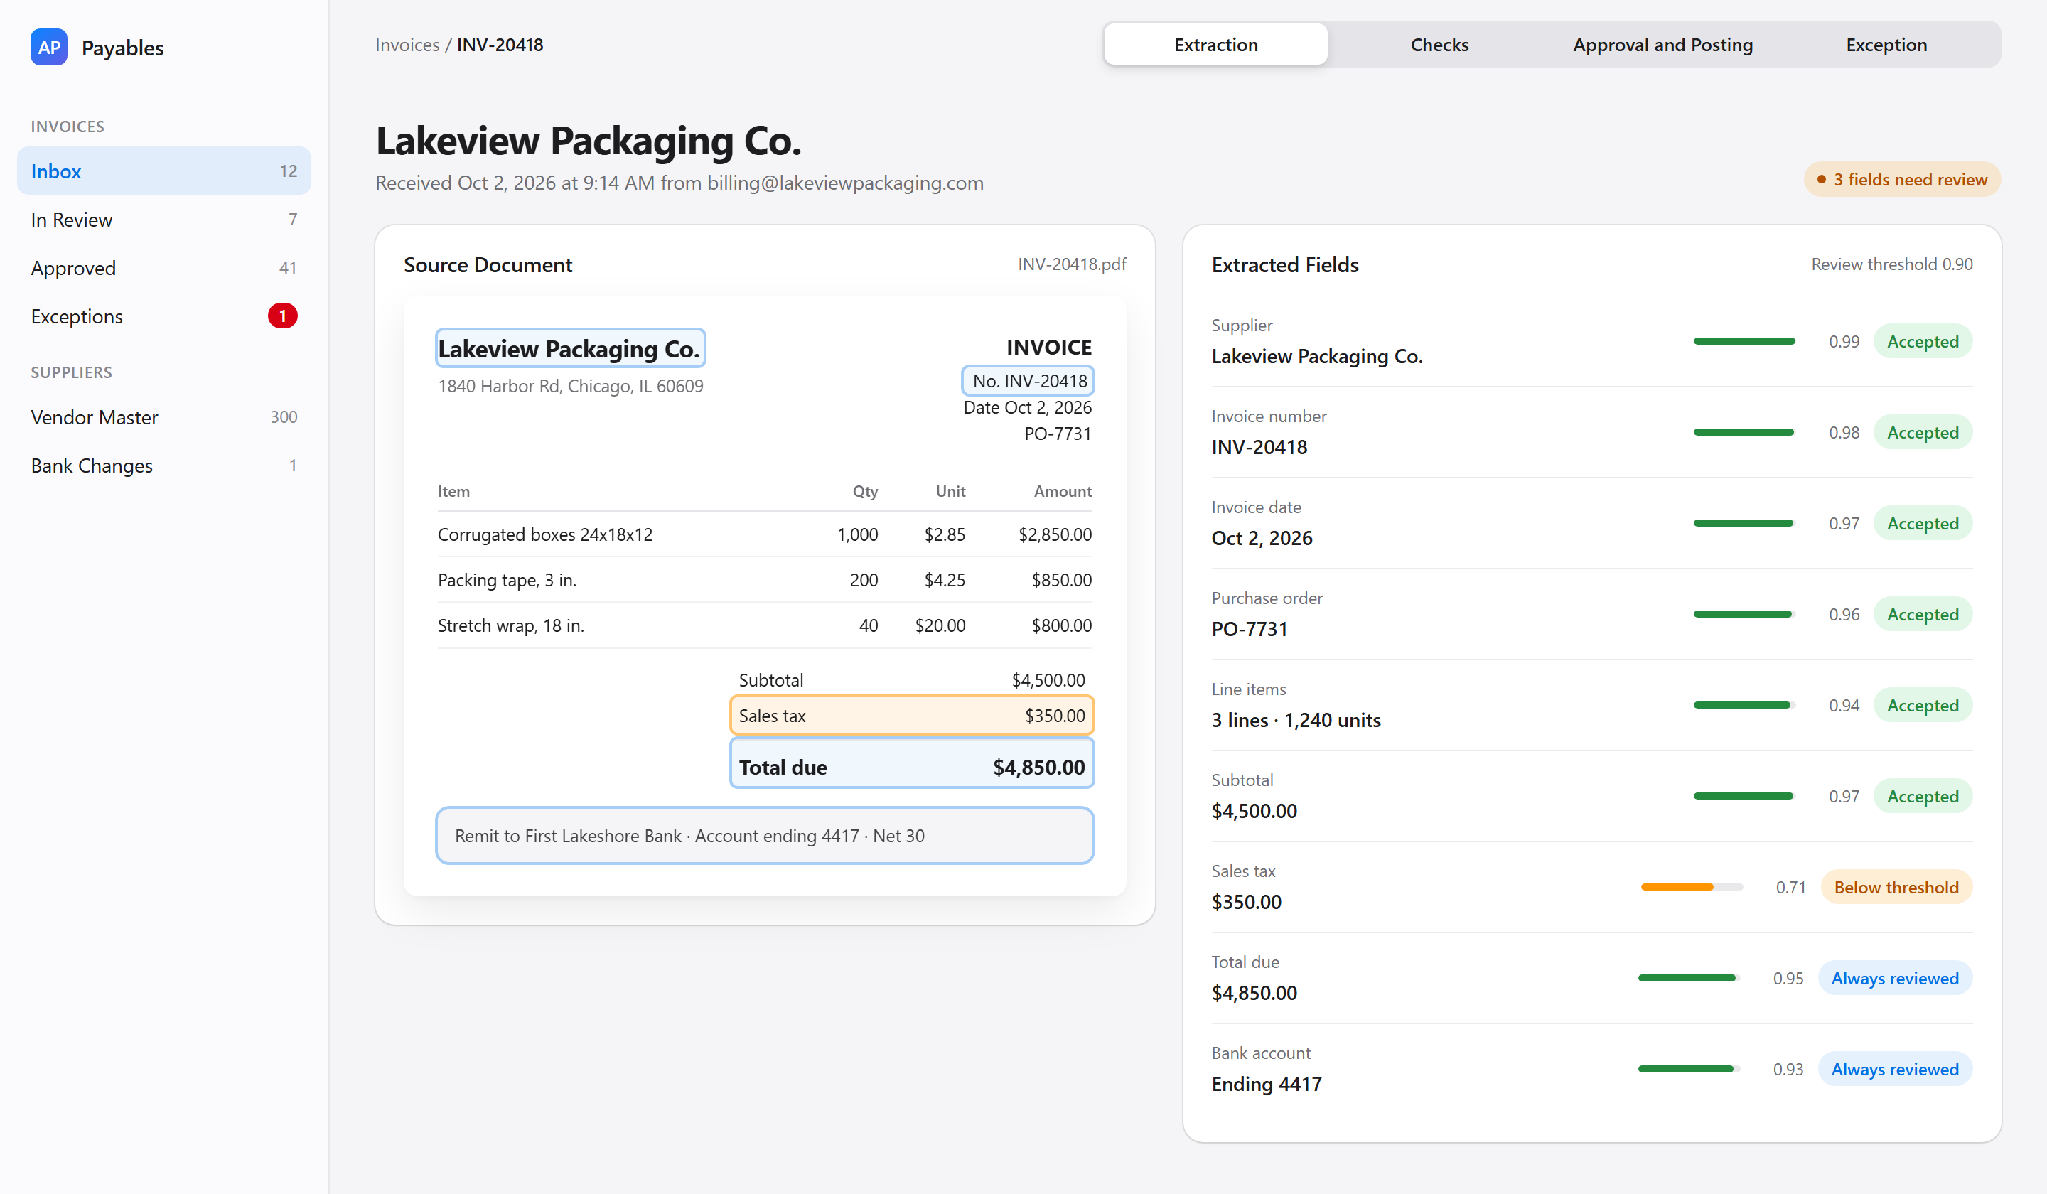Click the Invoice date Accepted badge

pos(1922,524)
